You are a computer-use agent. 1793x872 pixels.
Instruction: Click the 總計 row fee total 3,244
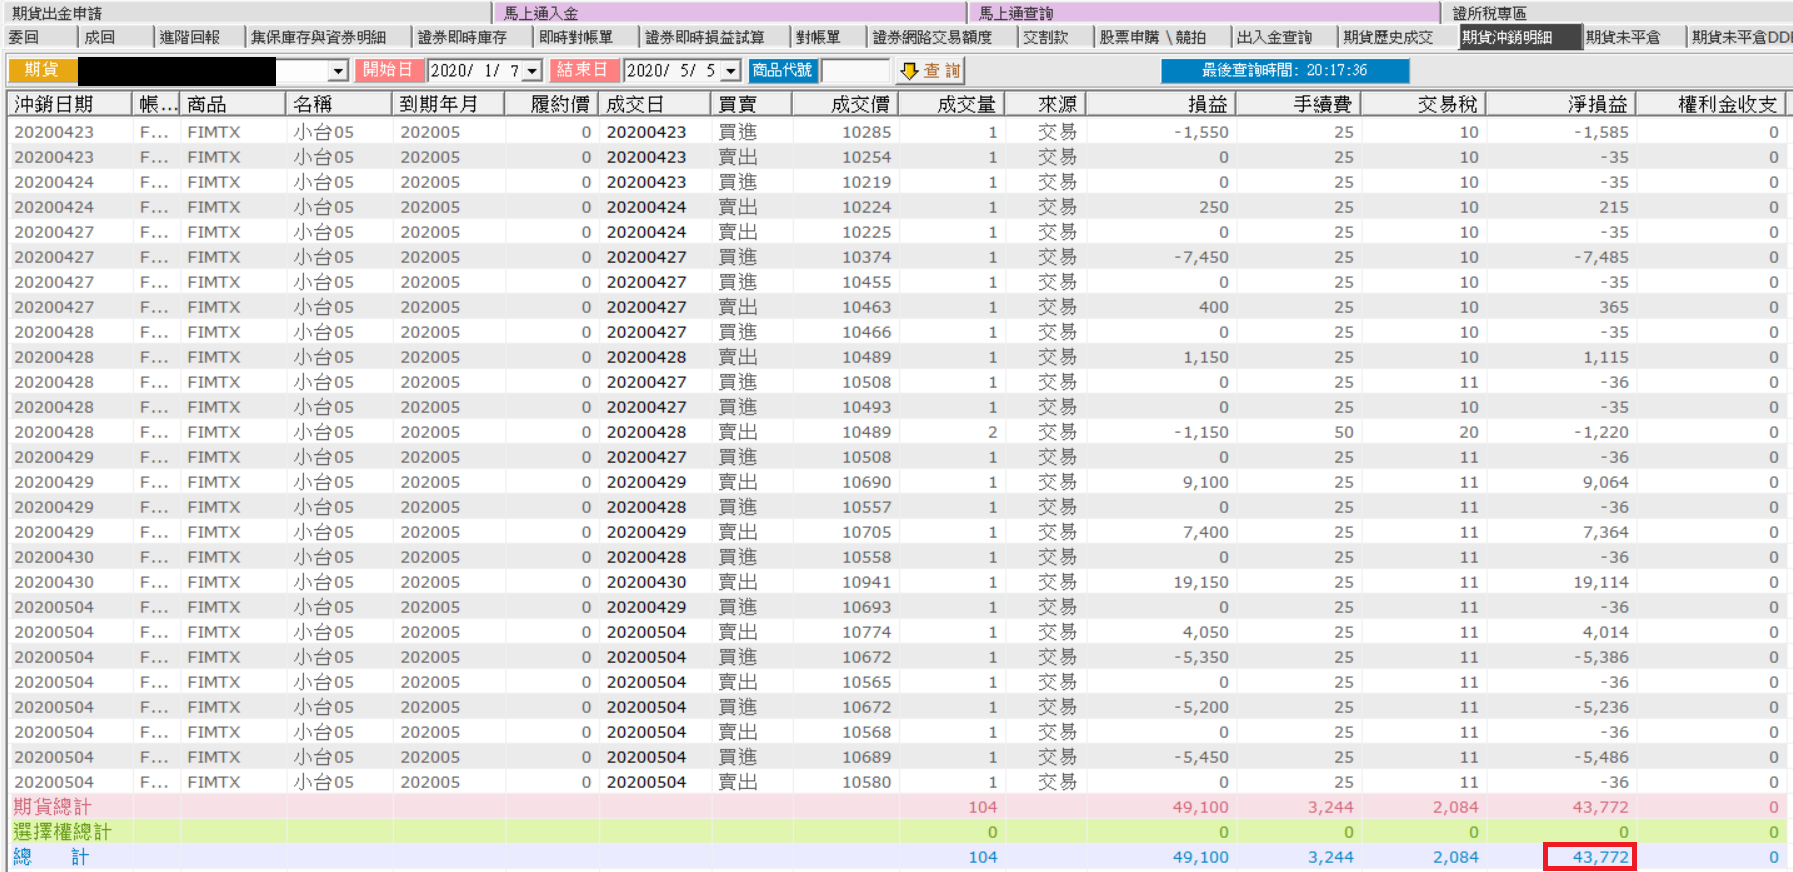coord(1330,857)
